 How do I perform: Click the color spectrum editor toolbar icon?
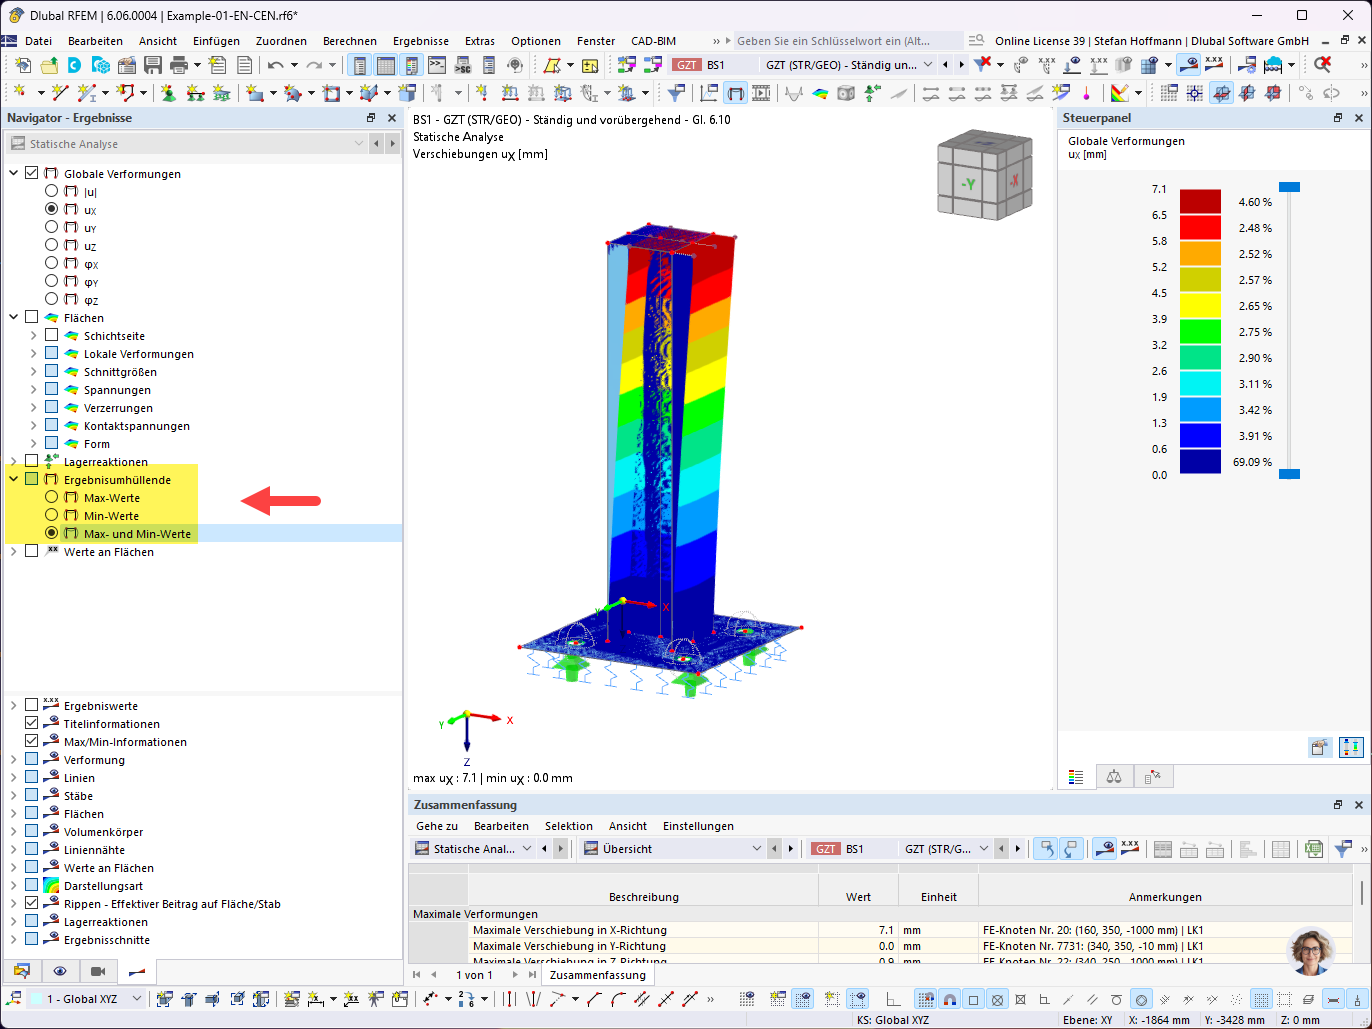pos(1119,93)
